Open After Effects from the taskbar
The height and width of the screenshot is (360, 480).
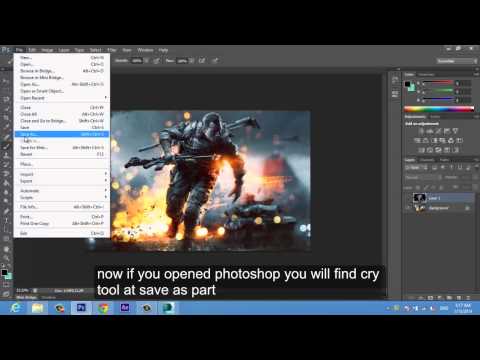click(x=125, y=308)
